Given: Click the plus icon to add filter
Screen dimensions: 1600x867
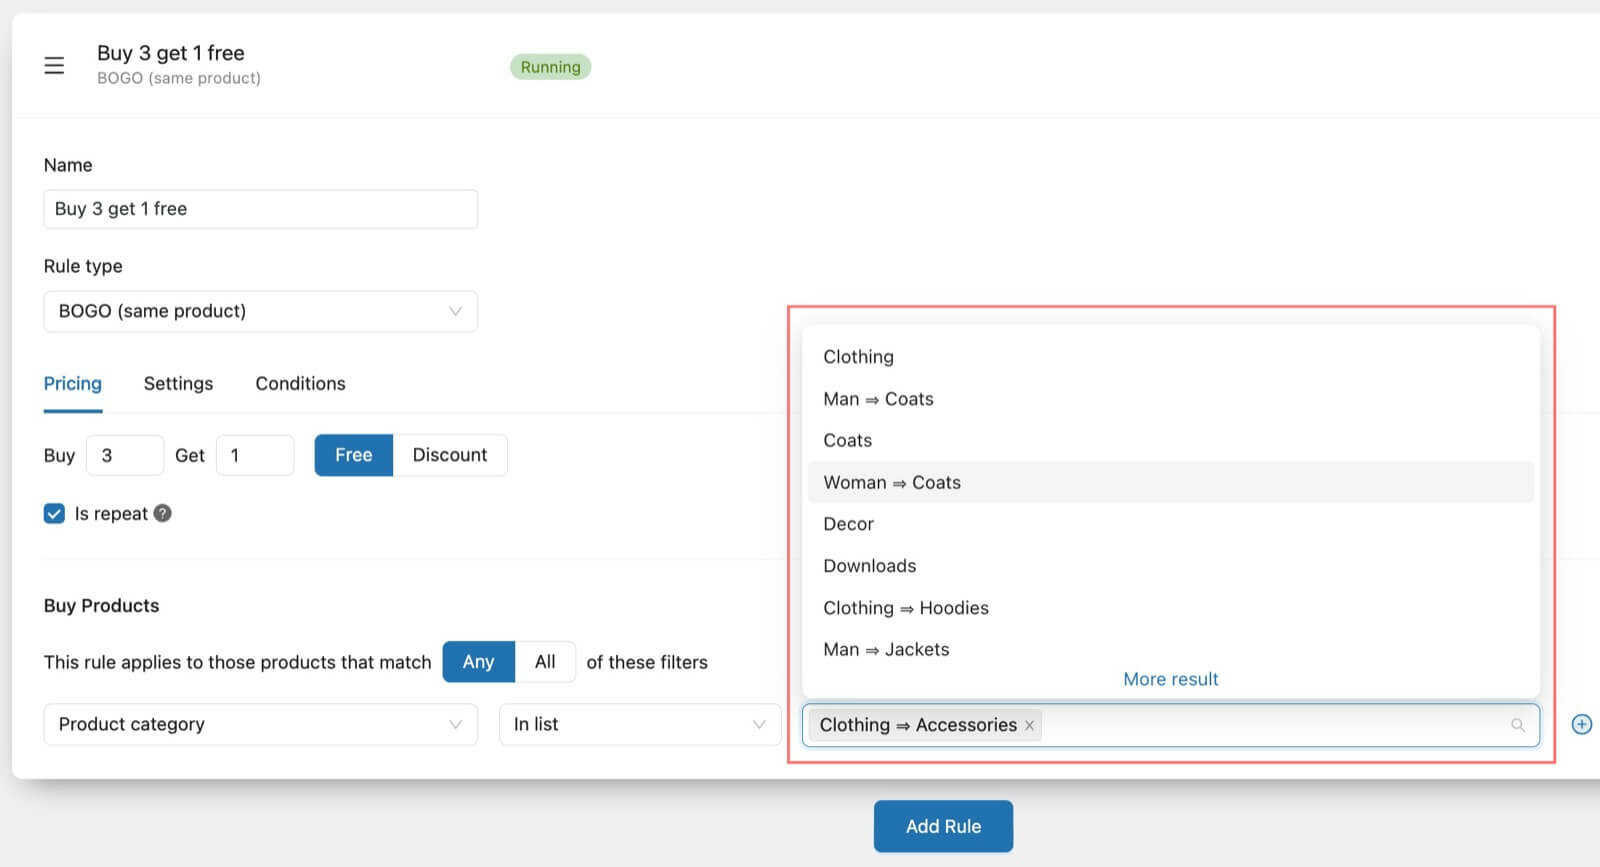Looking at the screenshot, I should point(1581,724).
